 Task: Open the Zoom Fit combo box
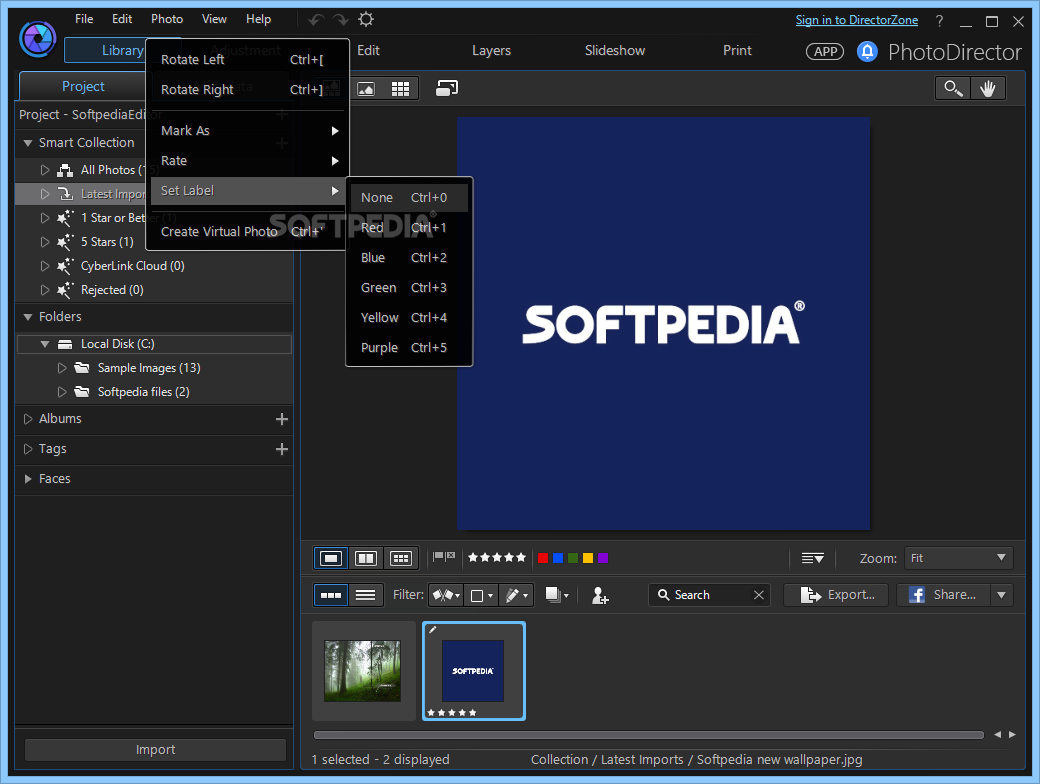coord(958,558)
